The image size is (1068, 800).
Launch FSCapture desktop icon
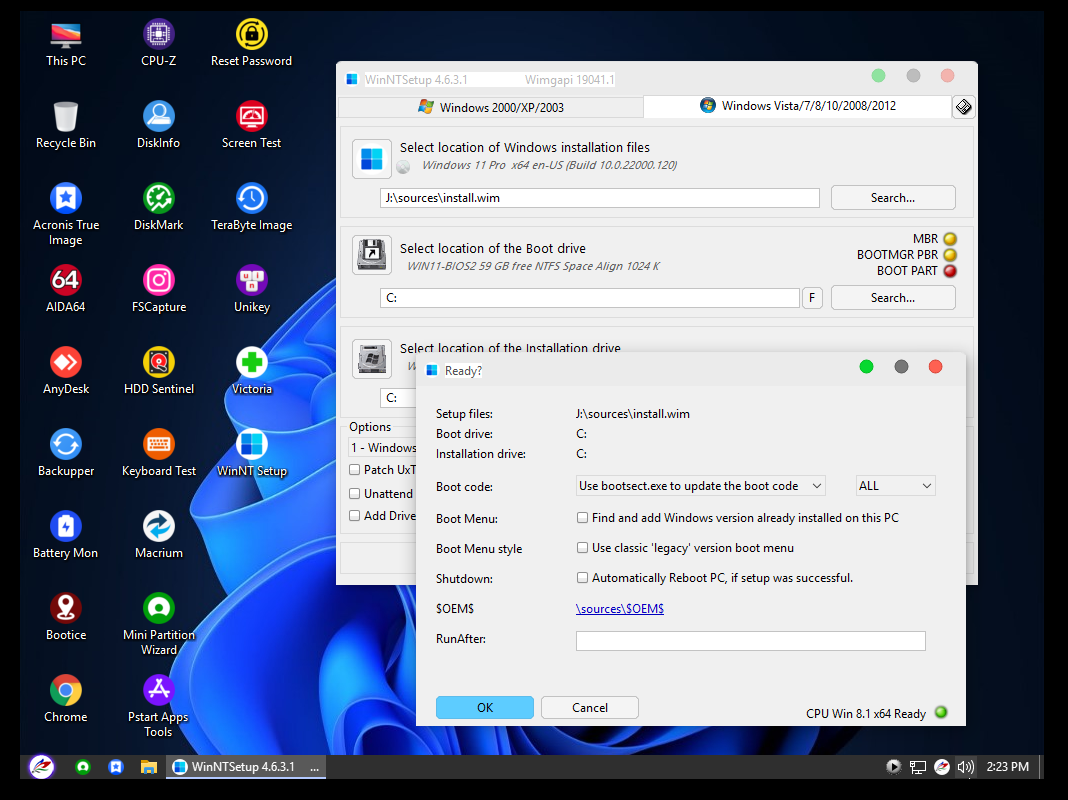tap(158, 289)
